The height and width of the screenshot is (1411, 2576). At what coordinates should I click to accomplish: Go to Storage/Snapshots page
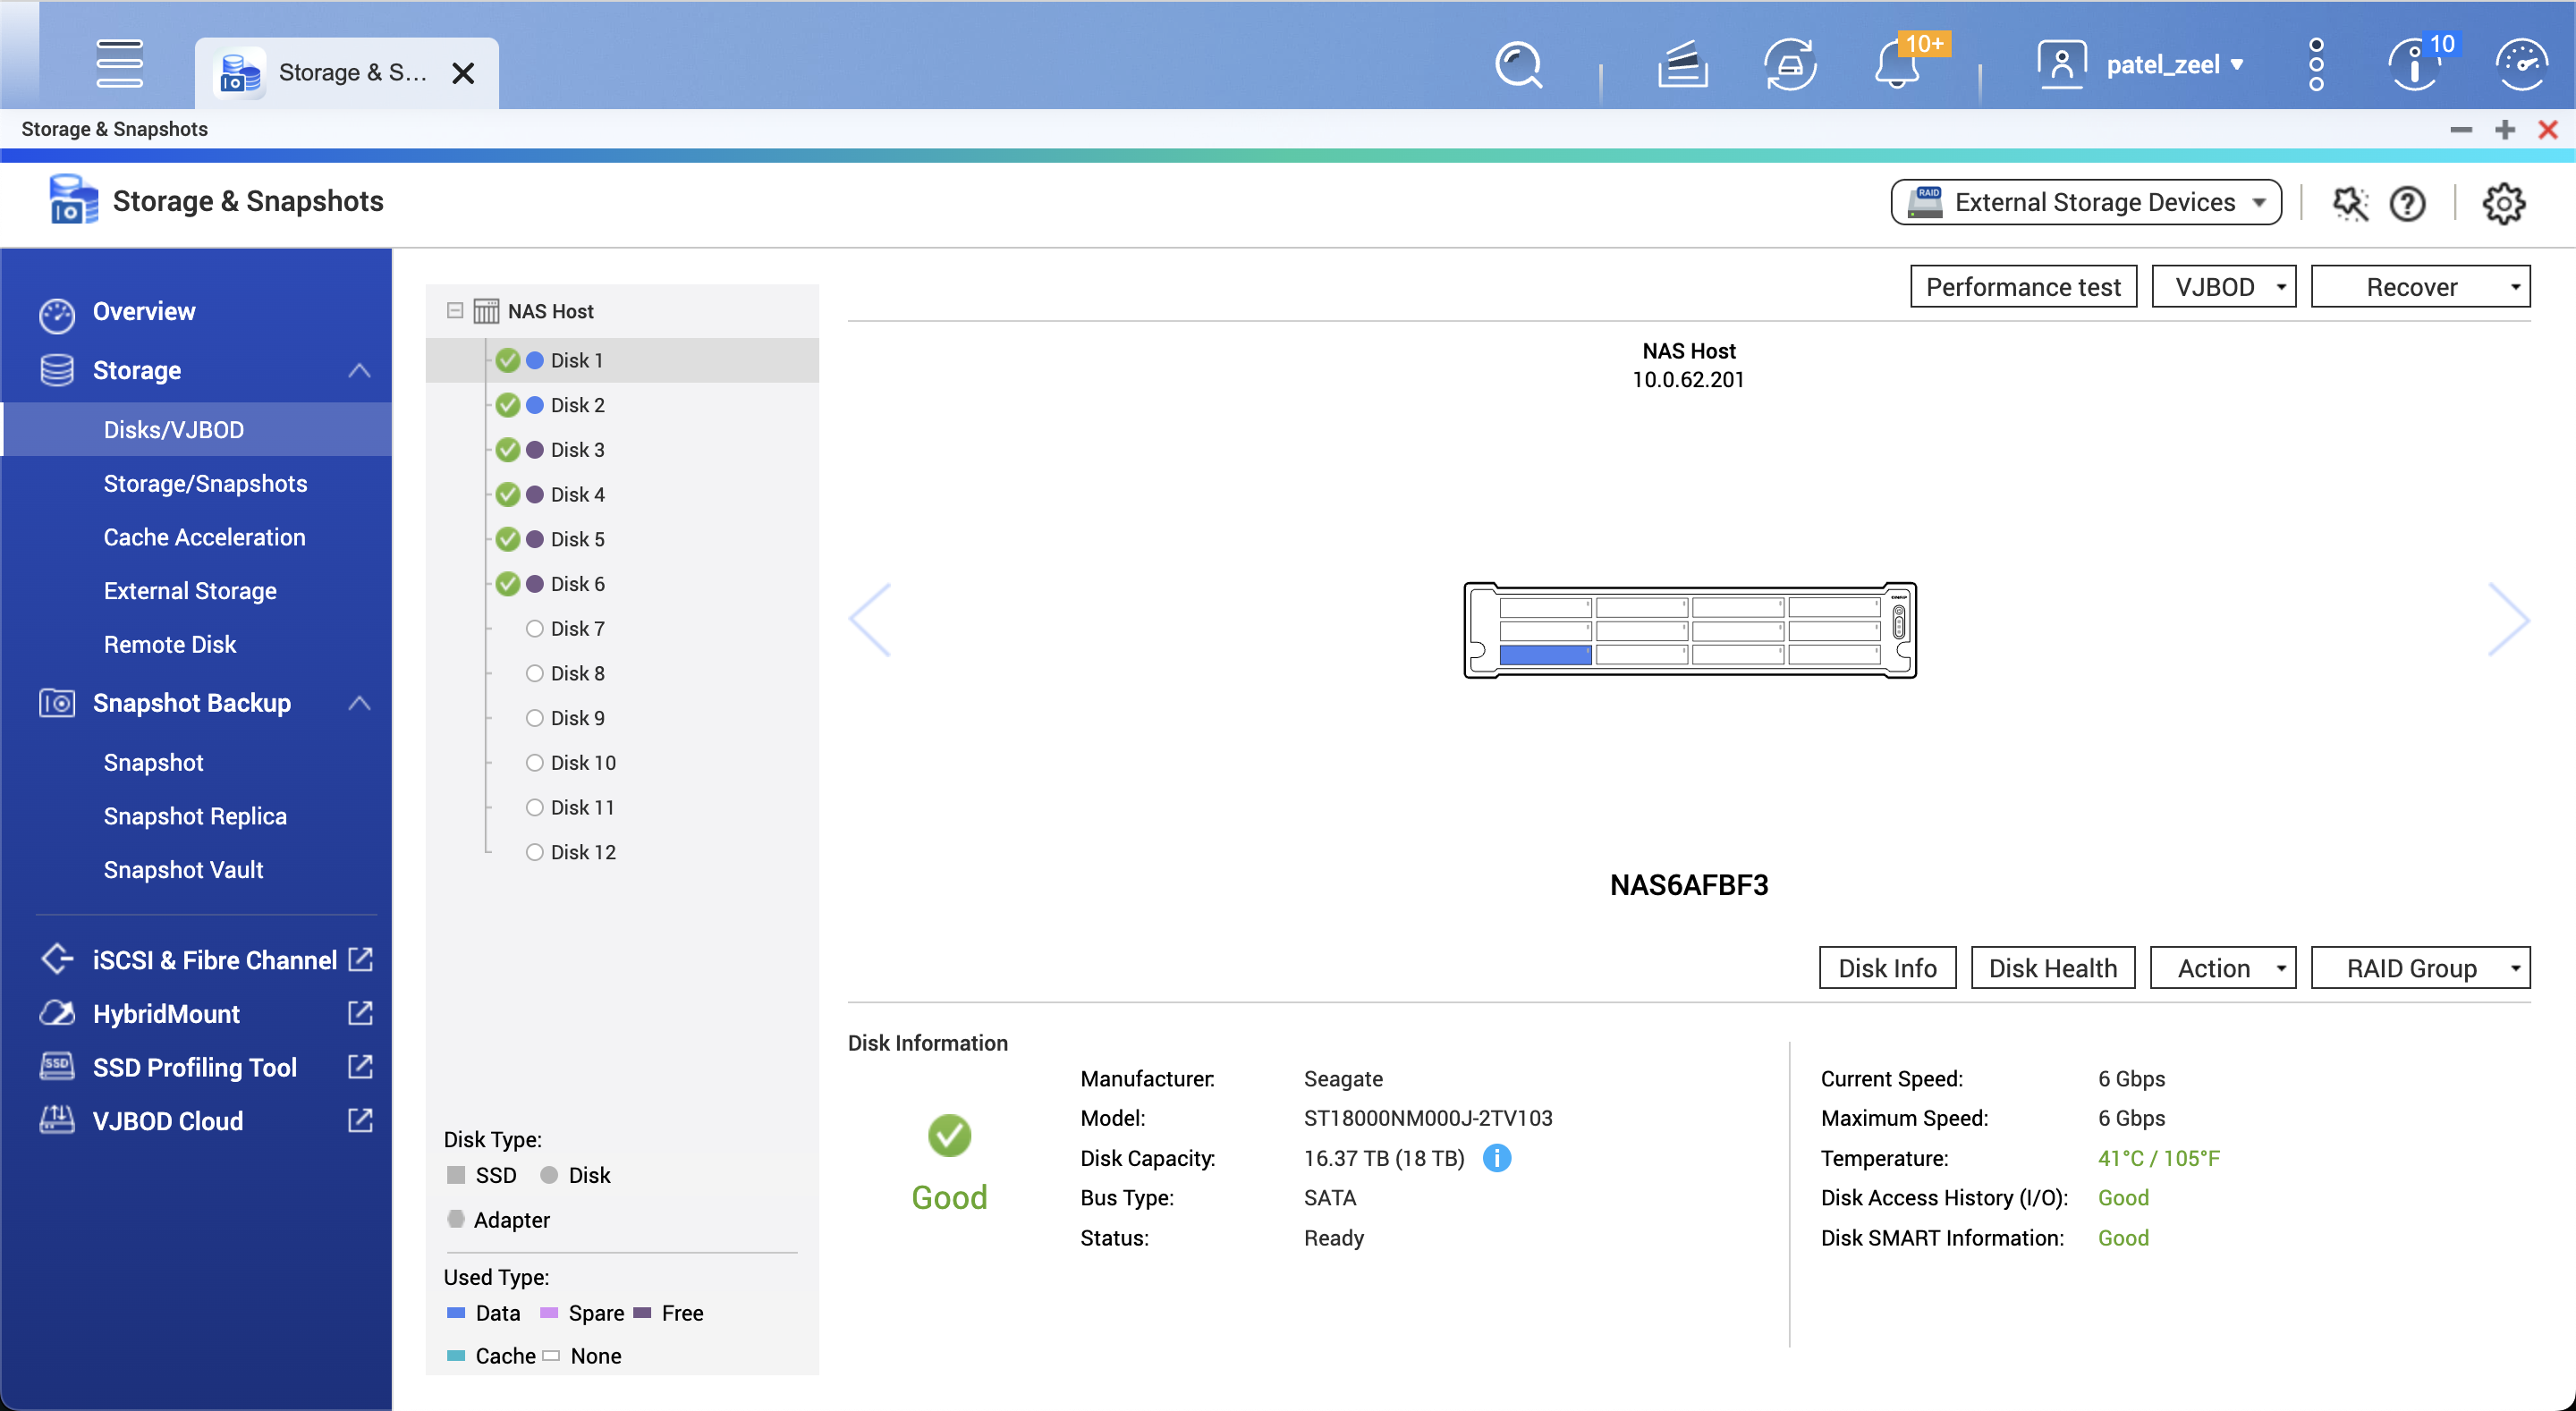point(205,484)
